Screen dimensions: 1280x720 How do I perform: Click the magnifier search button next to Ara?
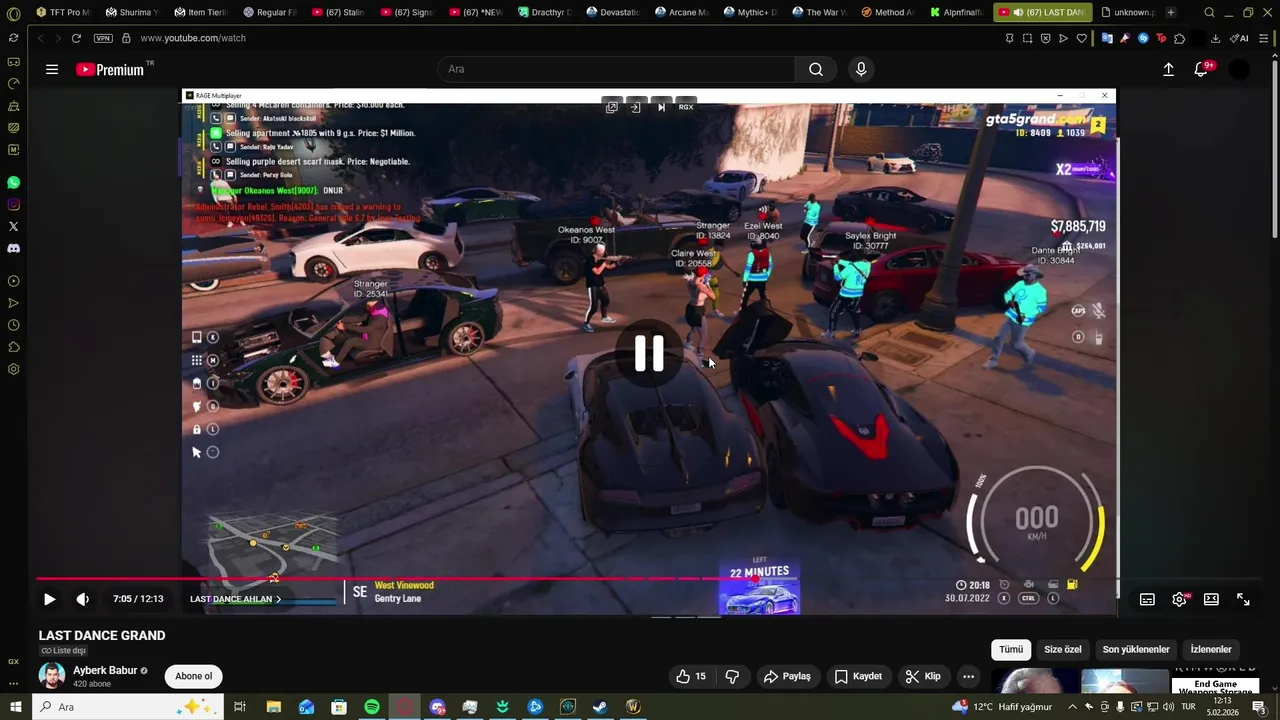pos(816,69)
